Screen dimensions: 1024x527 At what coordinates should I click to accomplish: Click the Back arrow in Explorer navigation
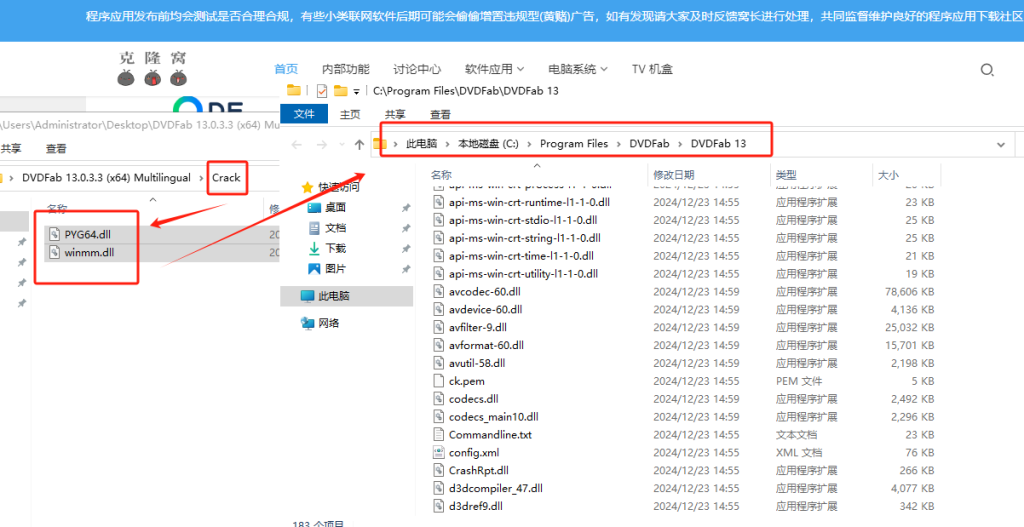[x=296, y=145]
